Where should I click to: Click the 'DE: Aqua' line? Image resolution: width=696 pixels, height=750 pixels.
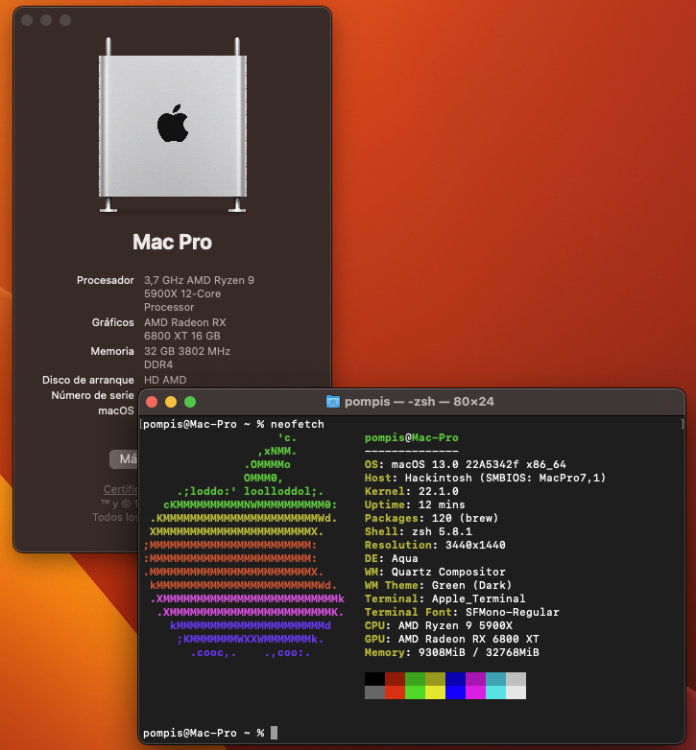[391, 558]
